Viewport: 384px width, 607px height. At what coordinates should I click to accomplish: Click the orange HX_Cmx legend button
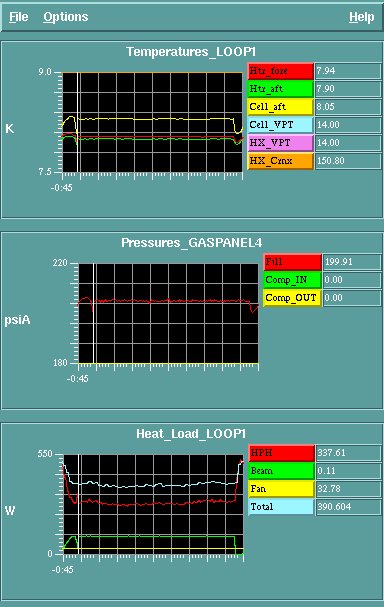pyautogui.click(x=281, y=161)
